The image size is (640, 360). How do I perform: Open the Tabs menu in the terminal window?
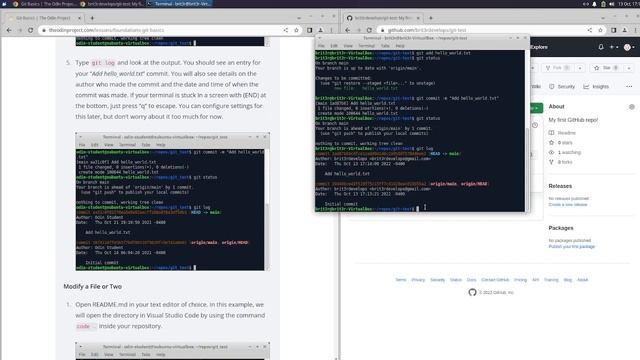[x=385, y=46]
